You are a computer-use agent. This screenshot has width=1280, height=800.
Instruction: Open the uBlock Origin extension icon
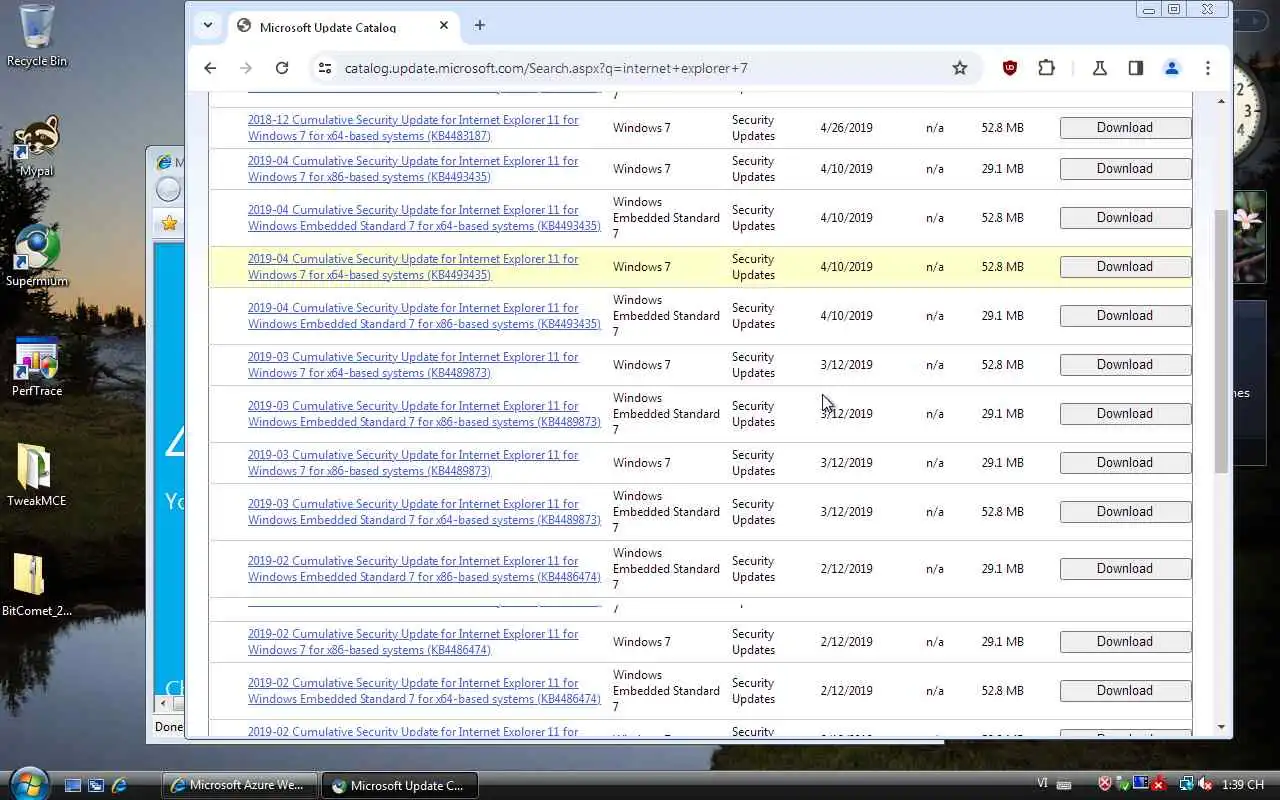click(x=1010, y=68)
